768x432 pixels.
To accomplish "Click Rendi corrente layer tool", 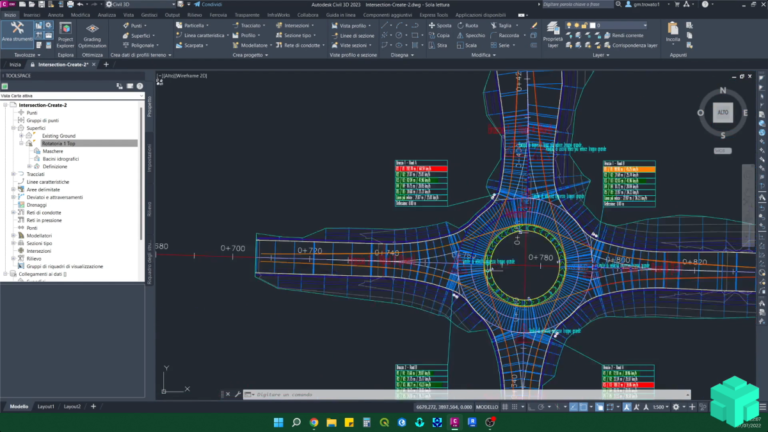I will coord(624,35).
